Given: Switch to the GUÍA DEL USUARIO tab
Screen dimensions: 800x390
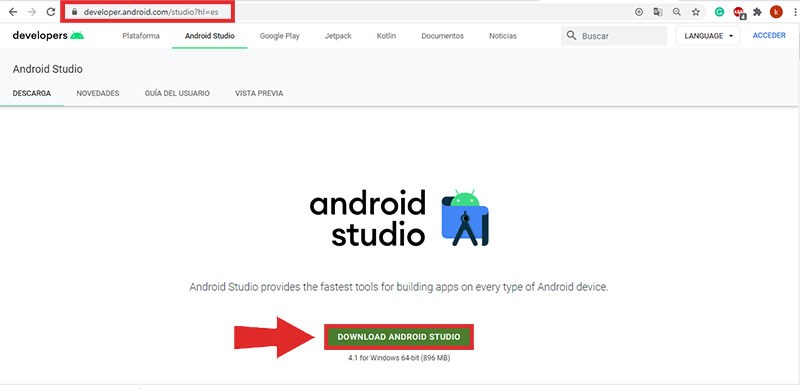Looking at the screenshot, I should pyautogui.click(x=177, y=93).
